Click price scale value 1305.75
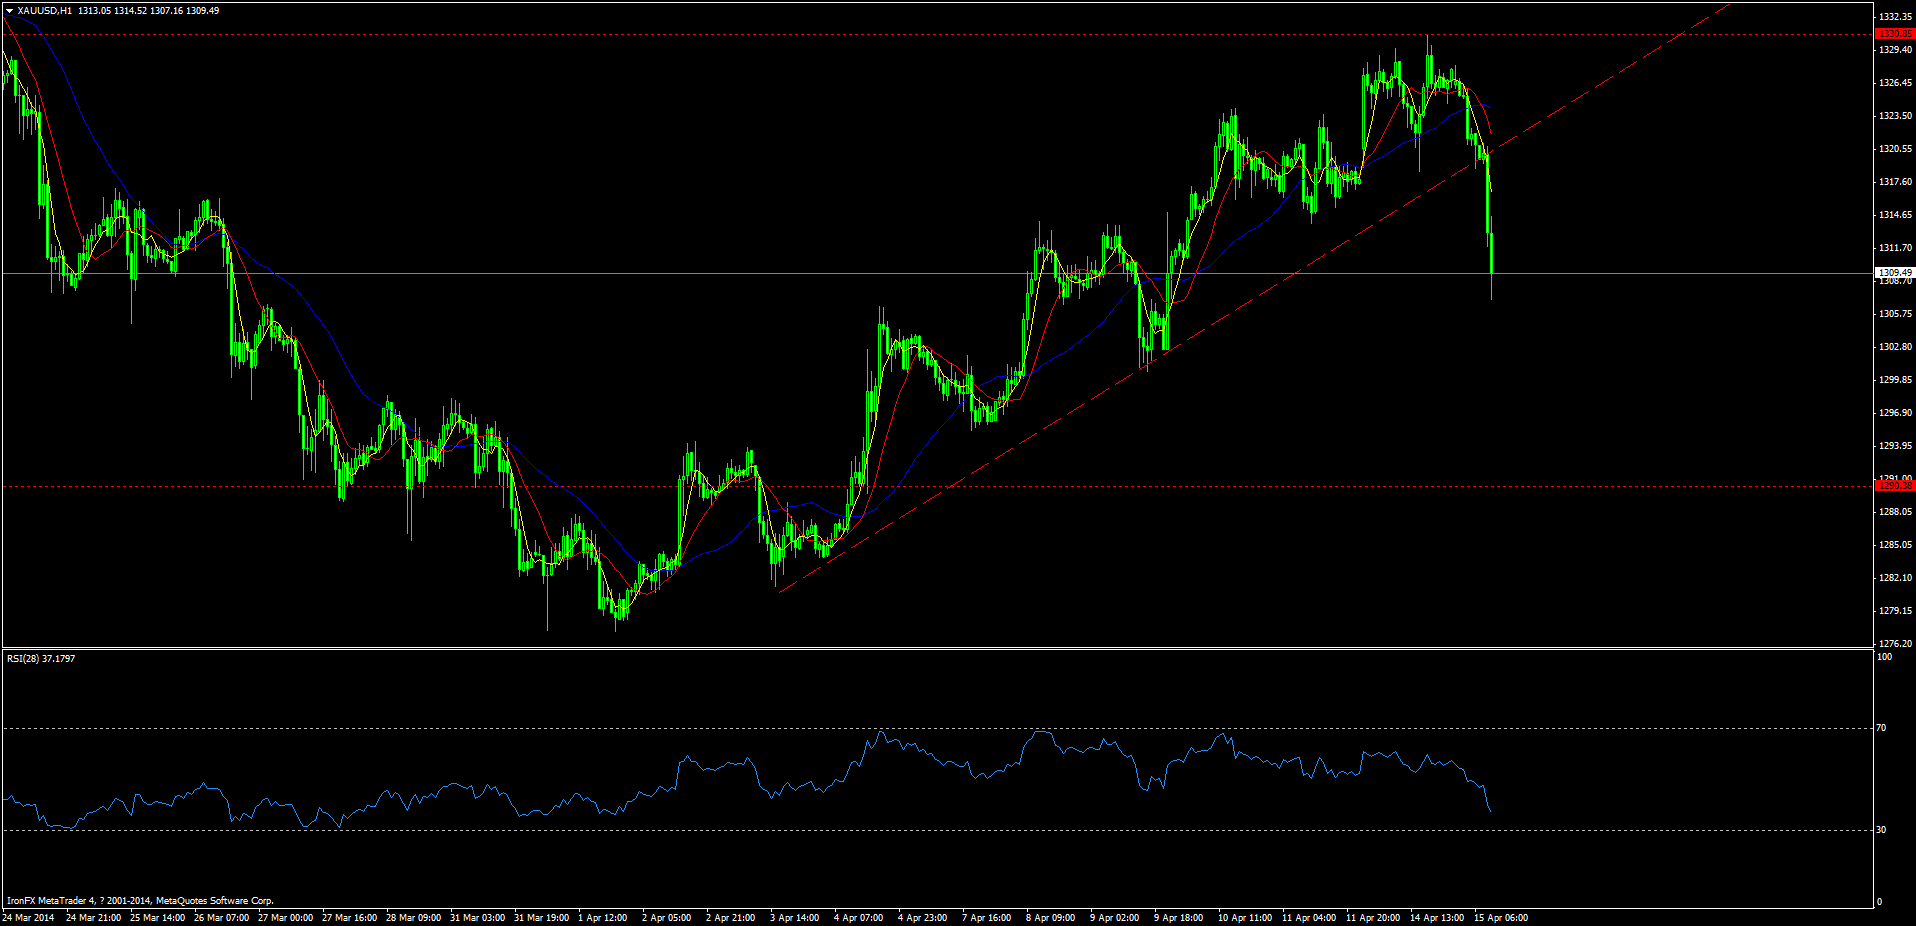 pos(1895,314)
